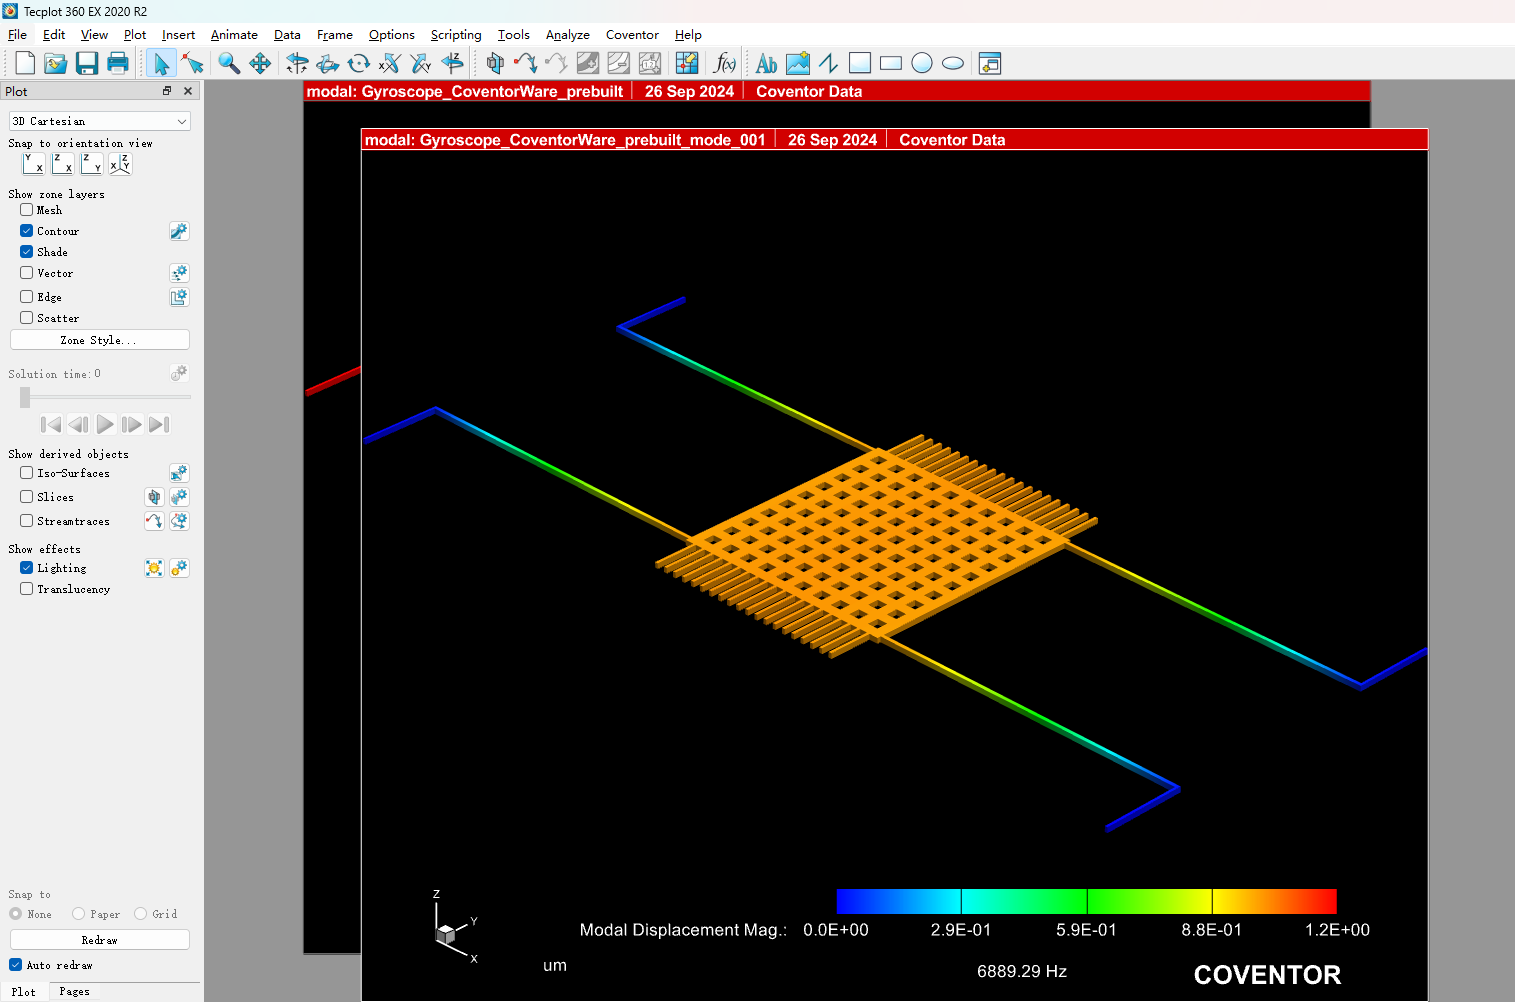Open the Coventor menu

point(632,35)
